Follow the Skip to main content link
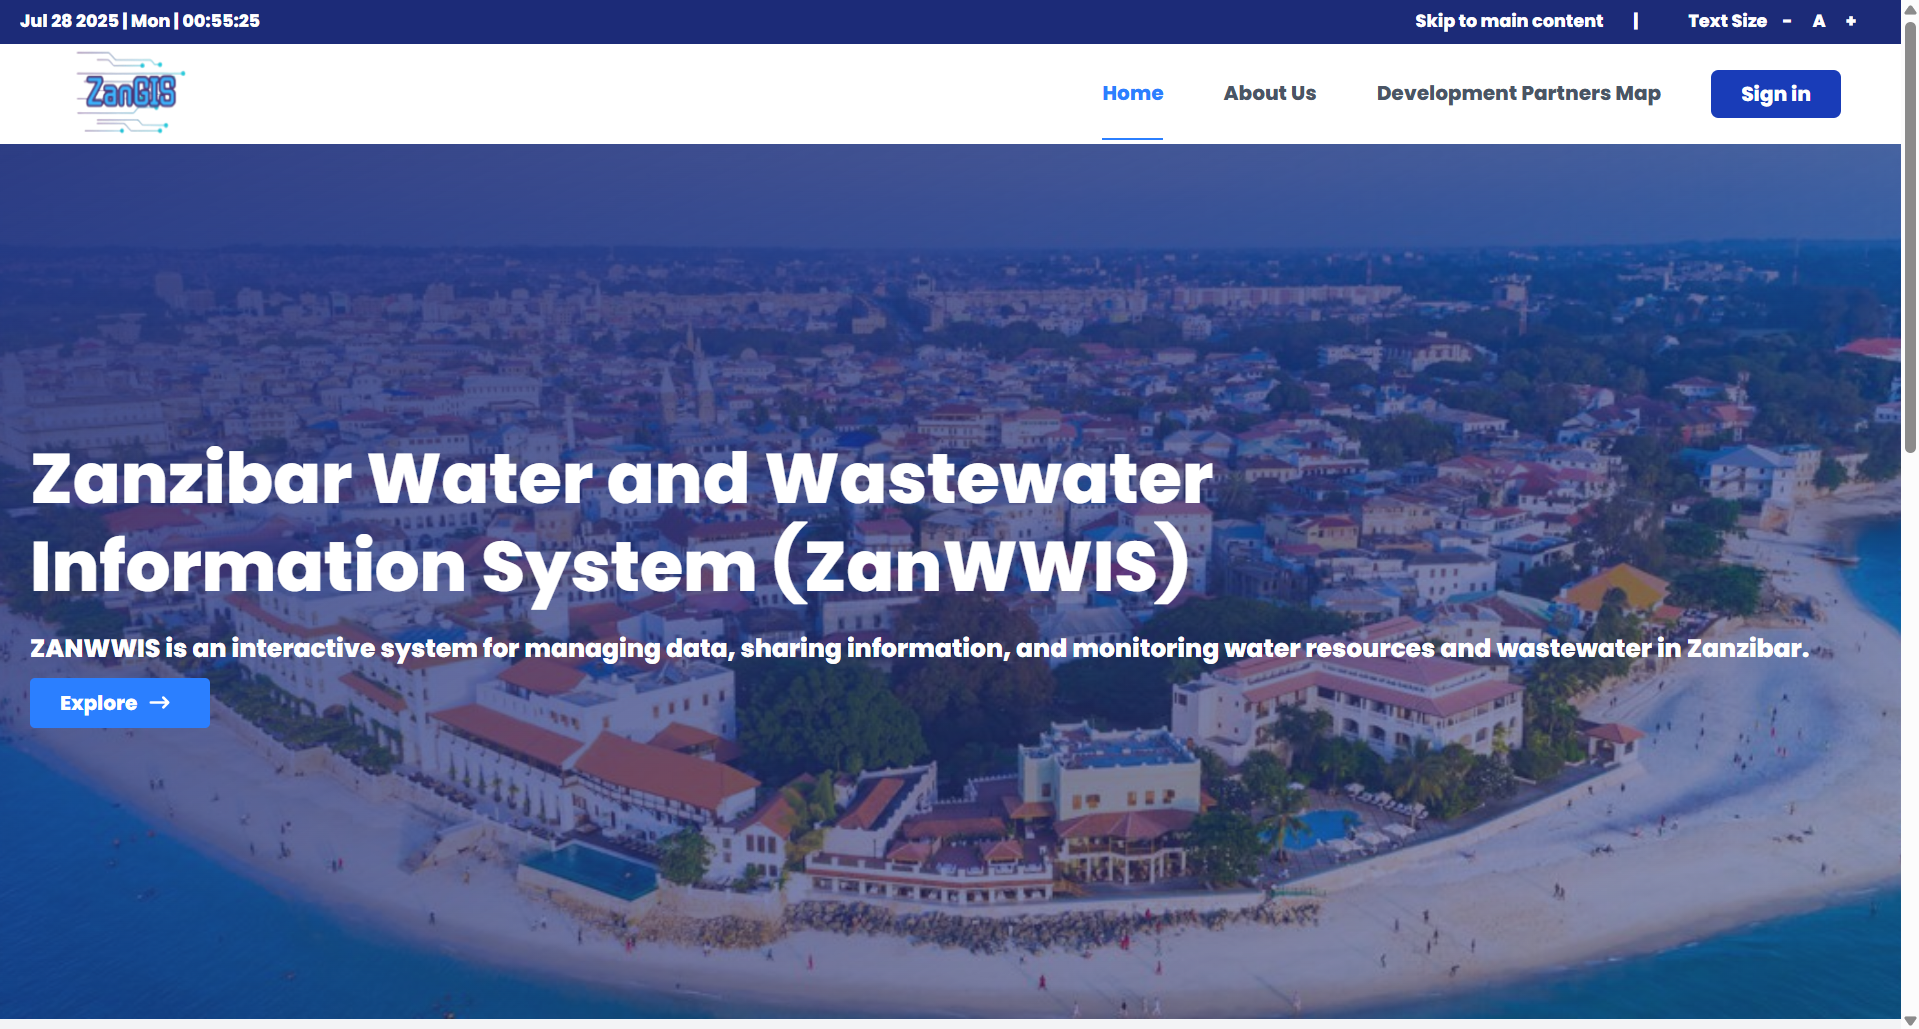The height and width of the screenshot is (1029, 1919). (1508, 21)
